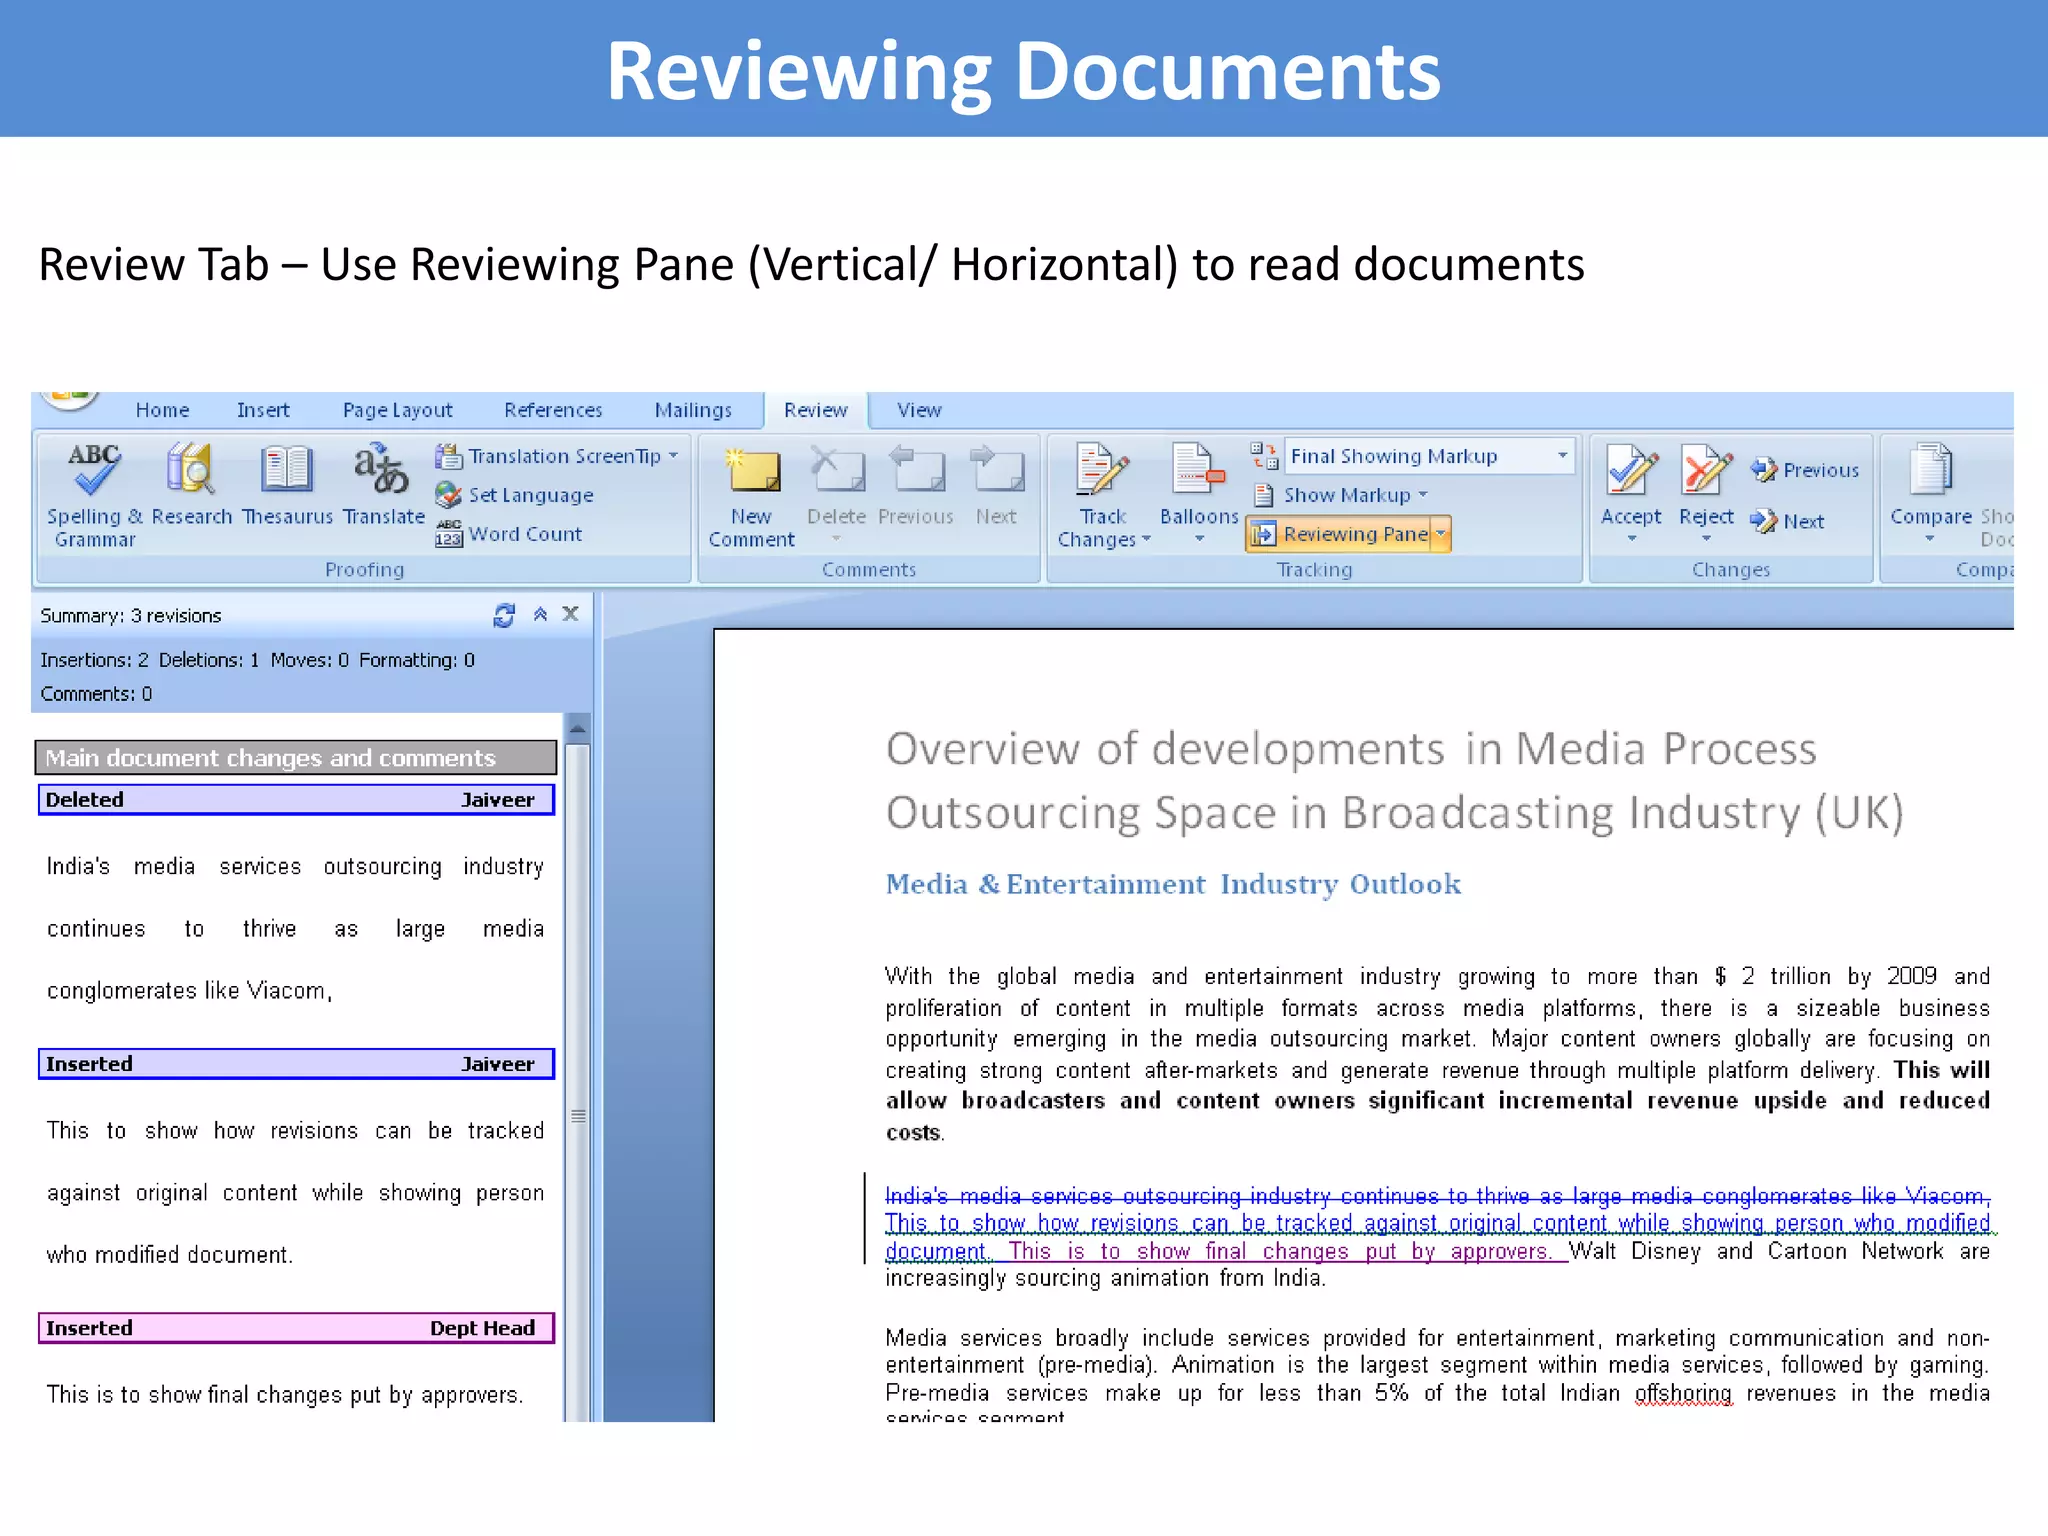Open the References tab

[553, 410]
